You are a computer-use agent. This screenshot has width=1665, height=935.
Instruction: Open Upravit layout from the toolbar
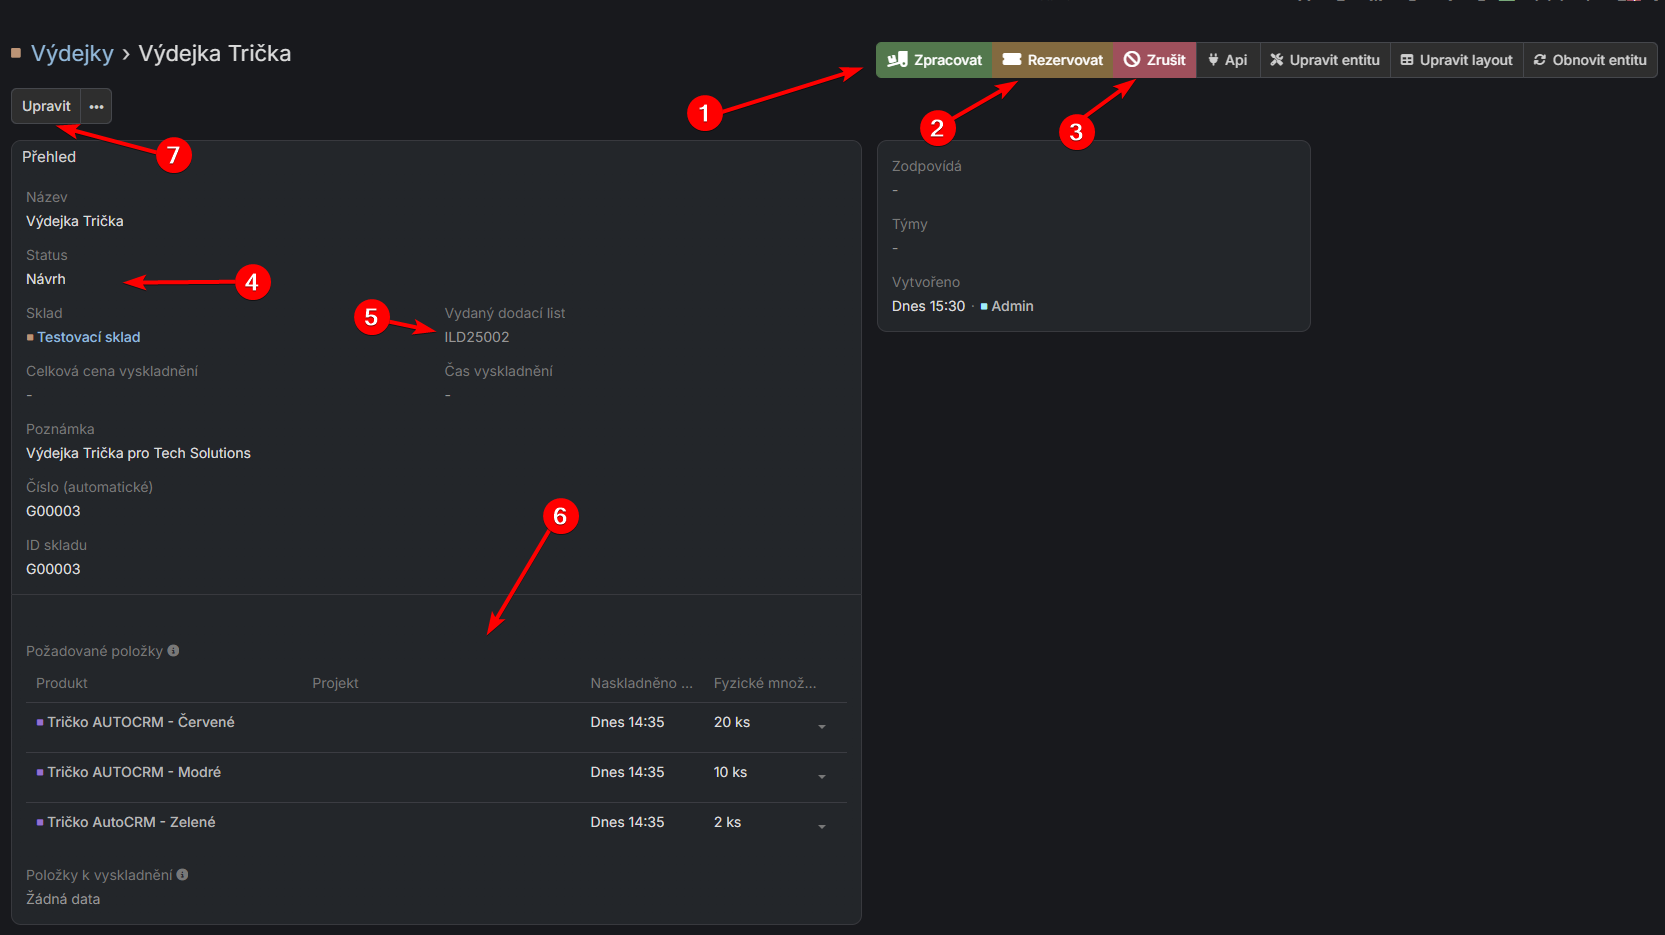[x=1457, y=60]
